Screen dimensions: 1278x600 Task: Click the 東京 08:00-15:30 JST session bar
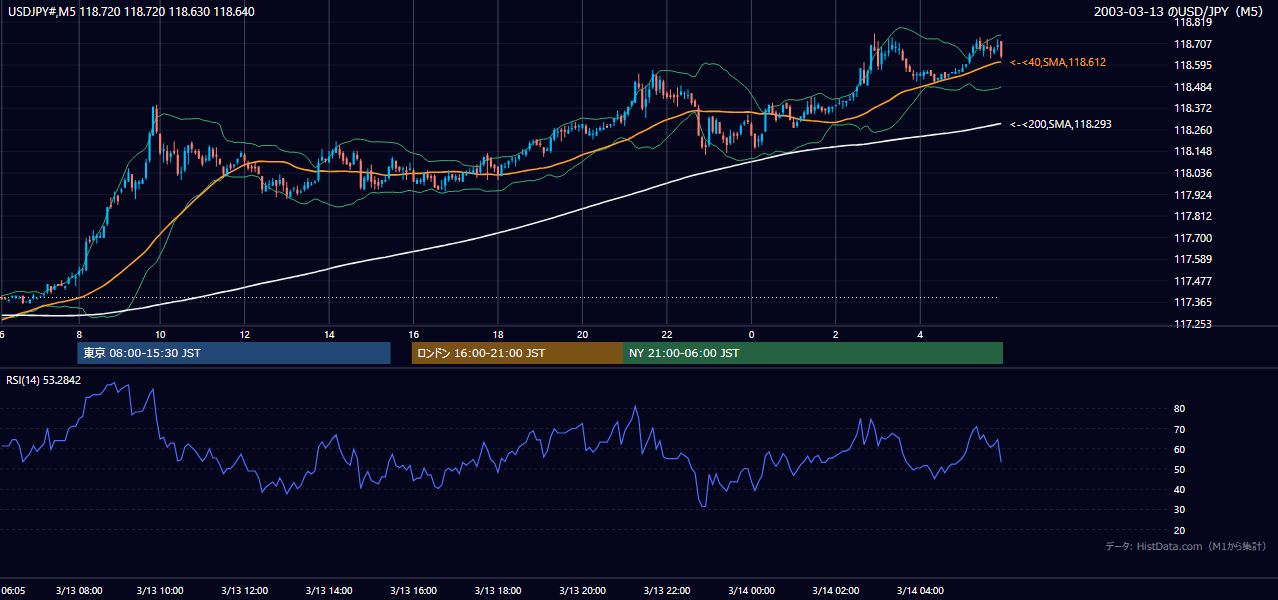tap(234, 353)
